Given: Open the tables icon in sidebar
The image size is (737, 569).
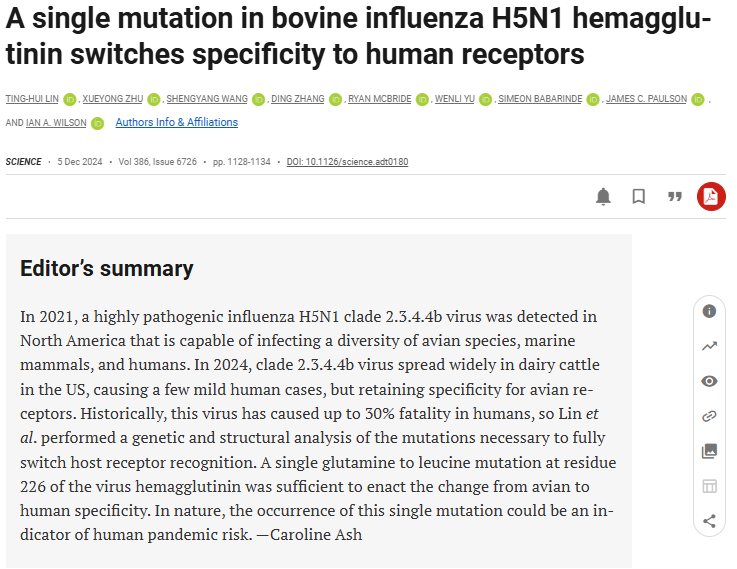Looking at the screenshot, I should pyautogui.click(x=709, y=486).
